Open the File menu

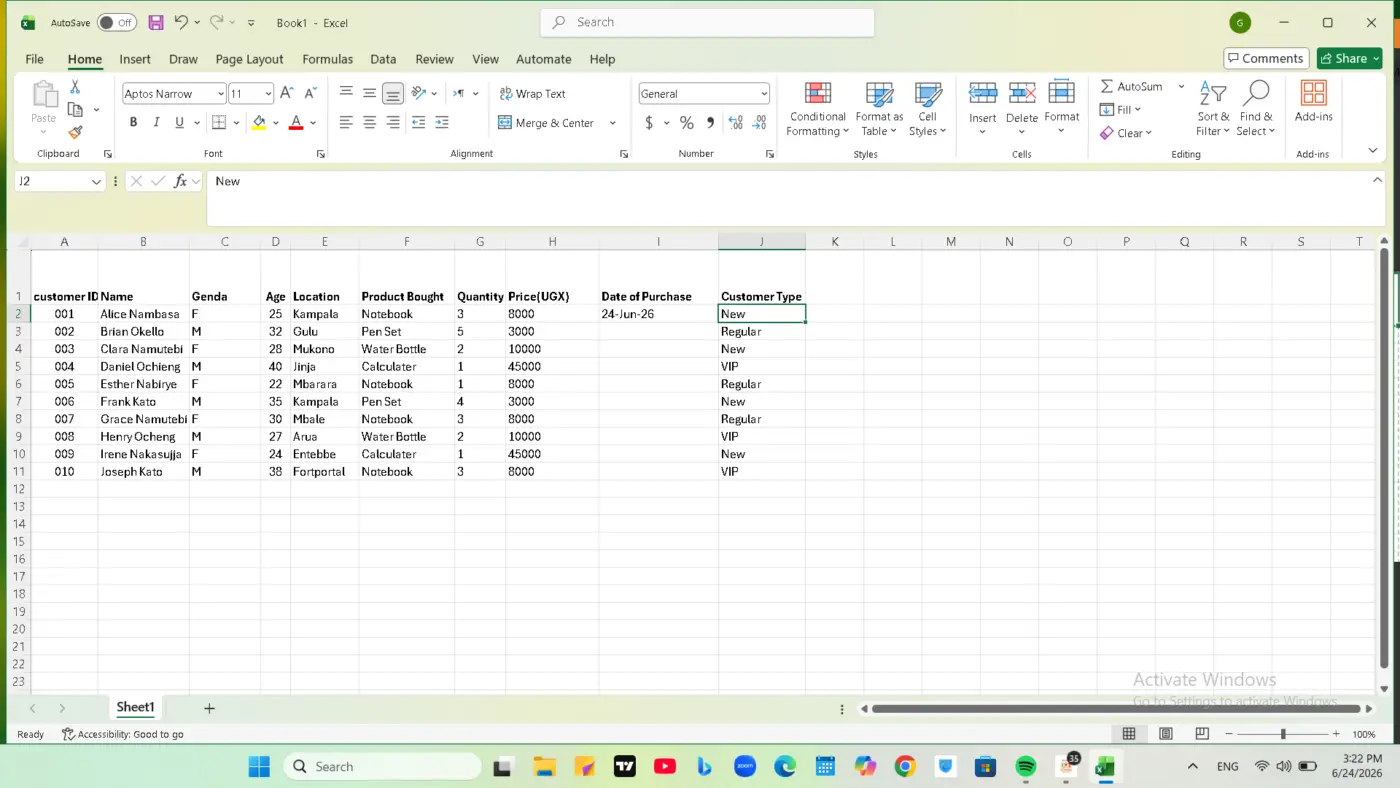[34, 59]
